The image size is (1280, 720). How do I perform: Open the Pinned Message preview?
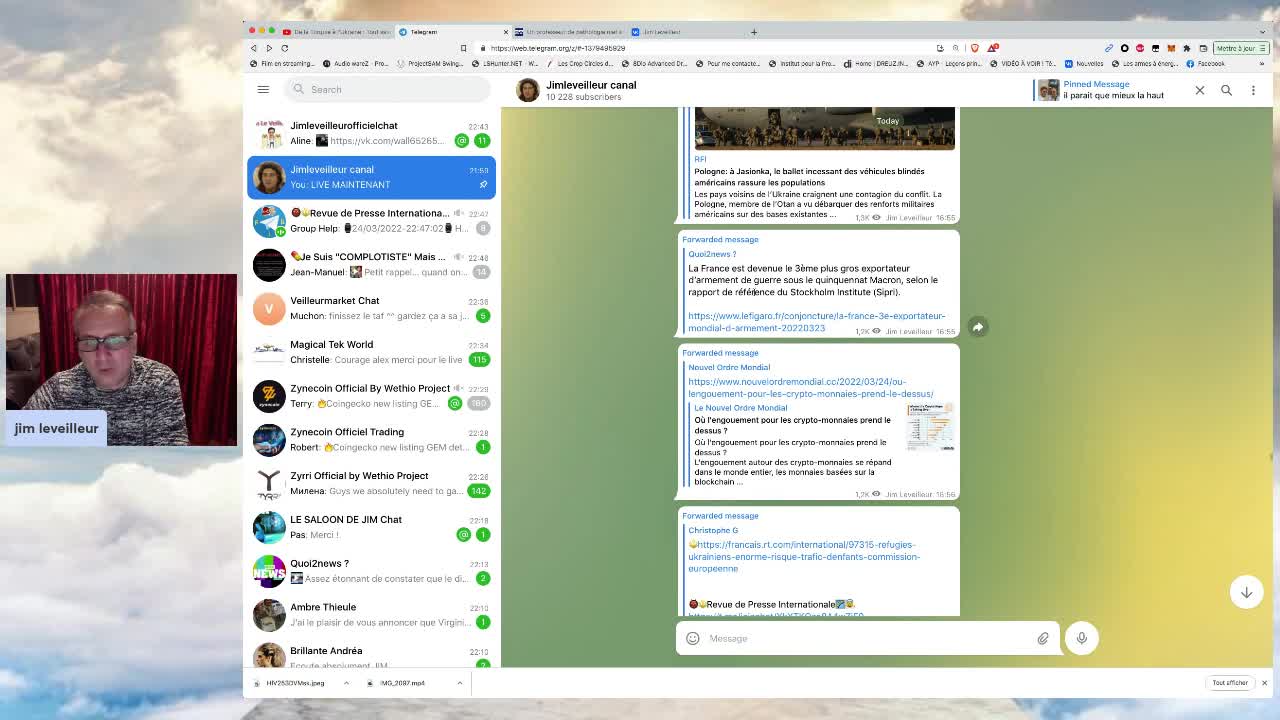pos(1101,90)
